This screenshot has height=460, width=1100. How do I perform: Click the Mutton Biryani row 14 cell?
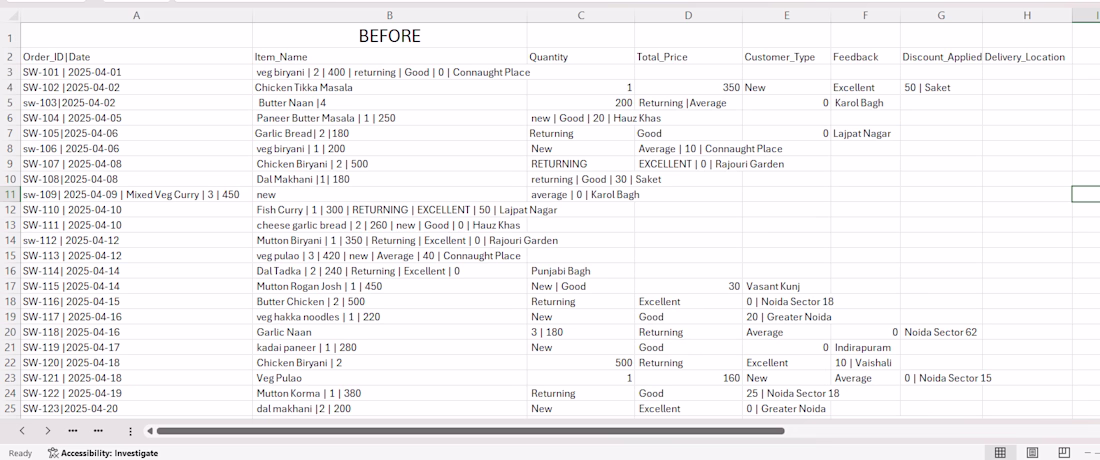(389, 241)
